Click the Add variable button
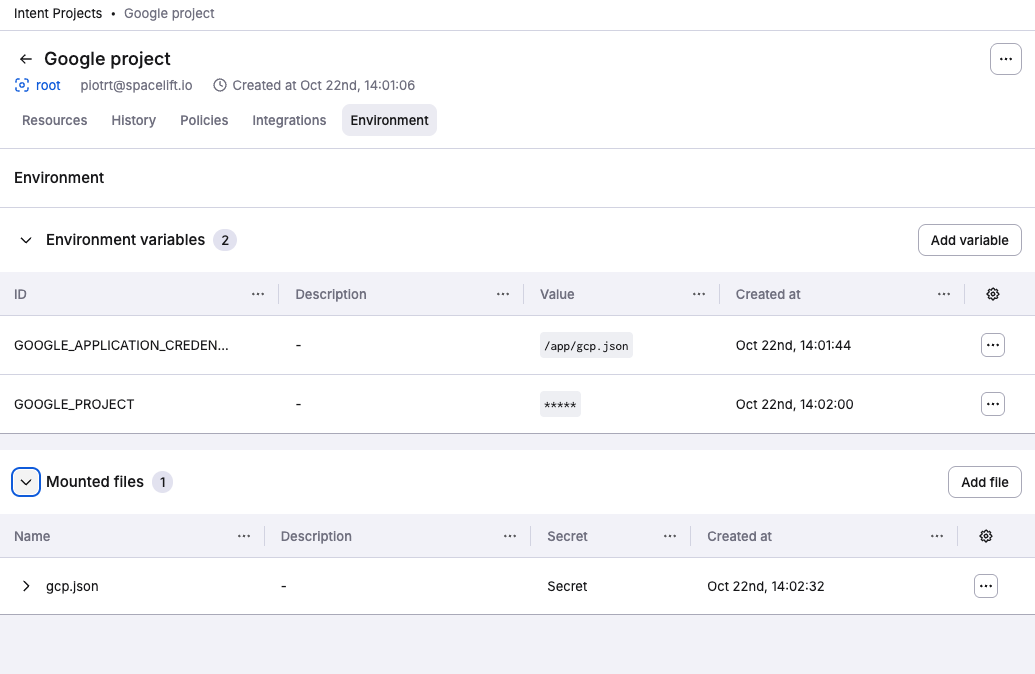 point(969,240)
